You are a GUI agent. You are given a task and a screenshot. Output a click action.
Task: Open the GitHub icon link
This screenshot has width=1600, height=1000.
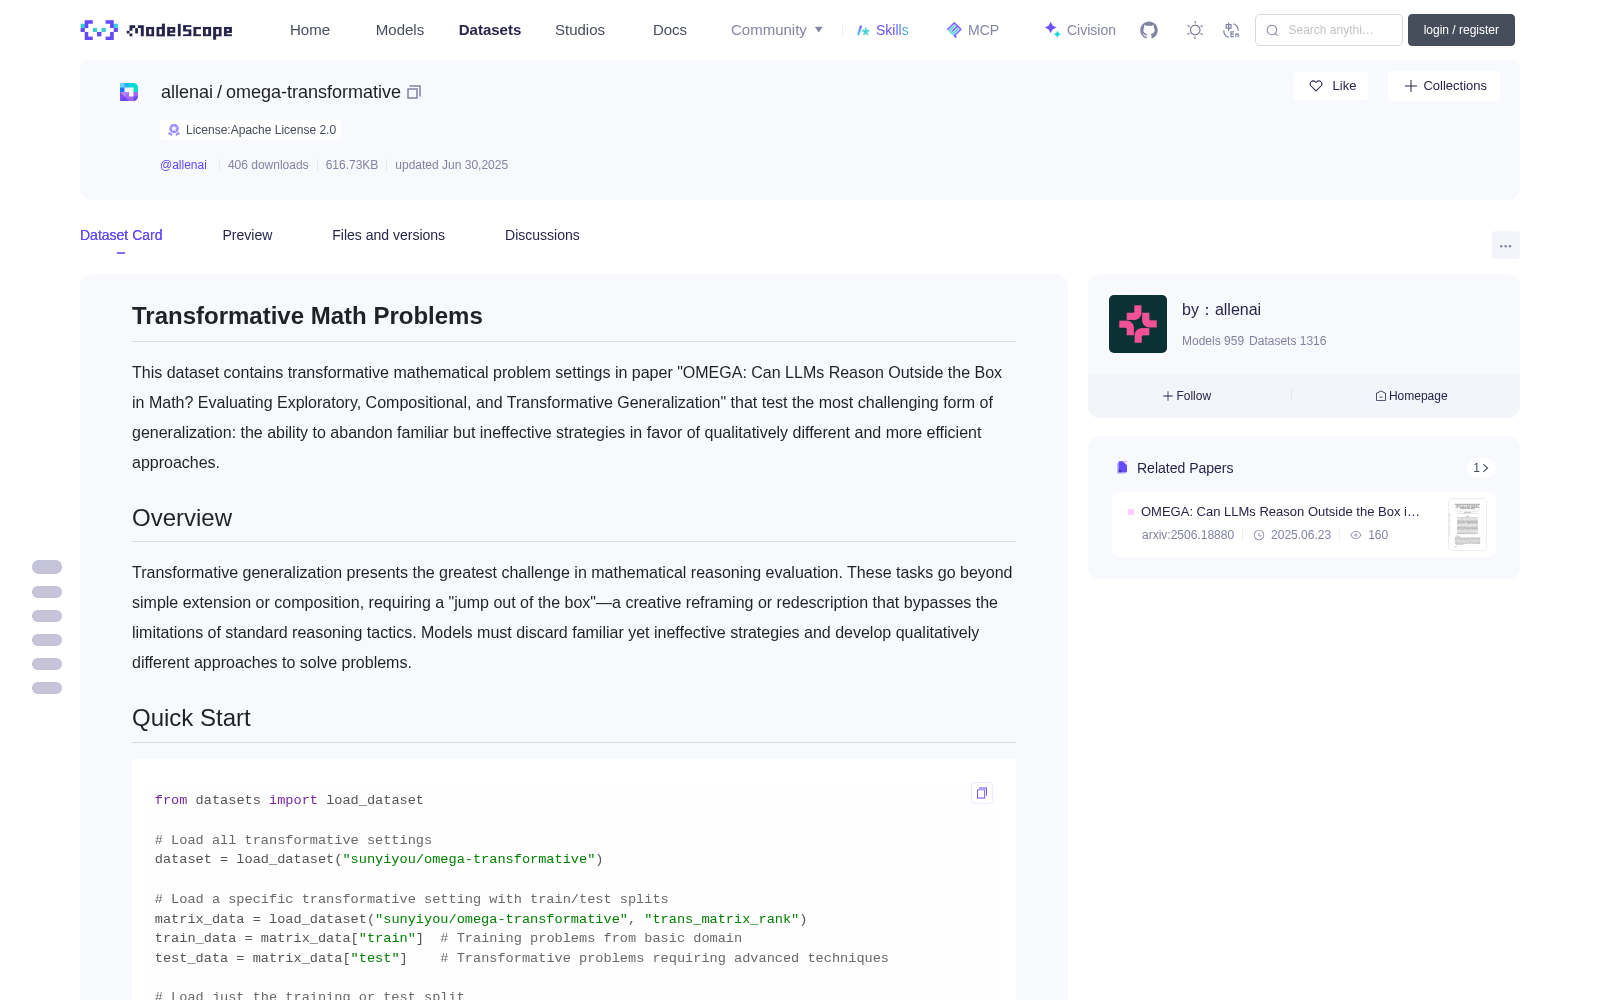[x=1149, y=30]
